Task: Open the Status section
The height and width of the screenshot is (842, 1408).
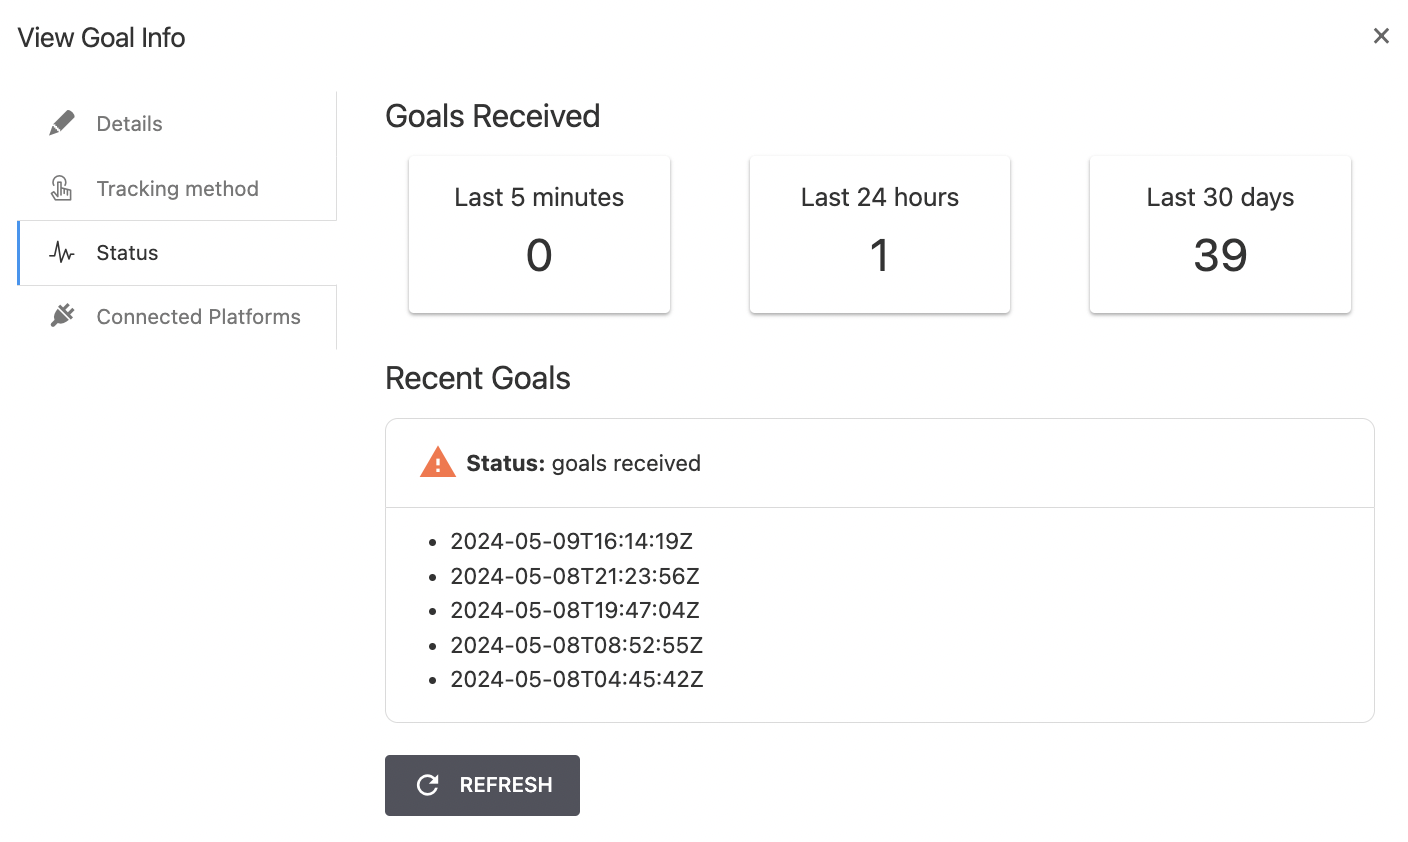Action: 127,252
